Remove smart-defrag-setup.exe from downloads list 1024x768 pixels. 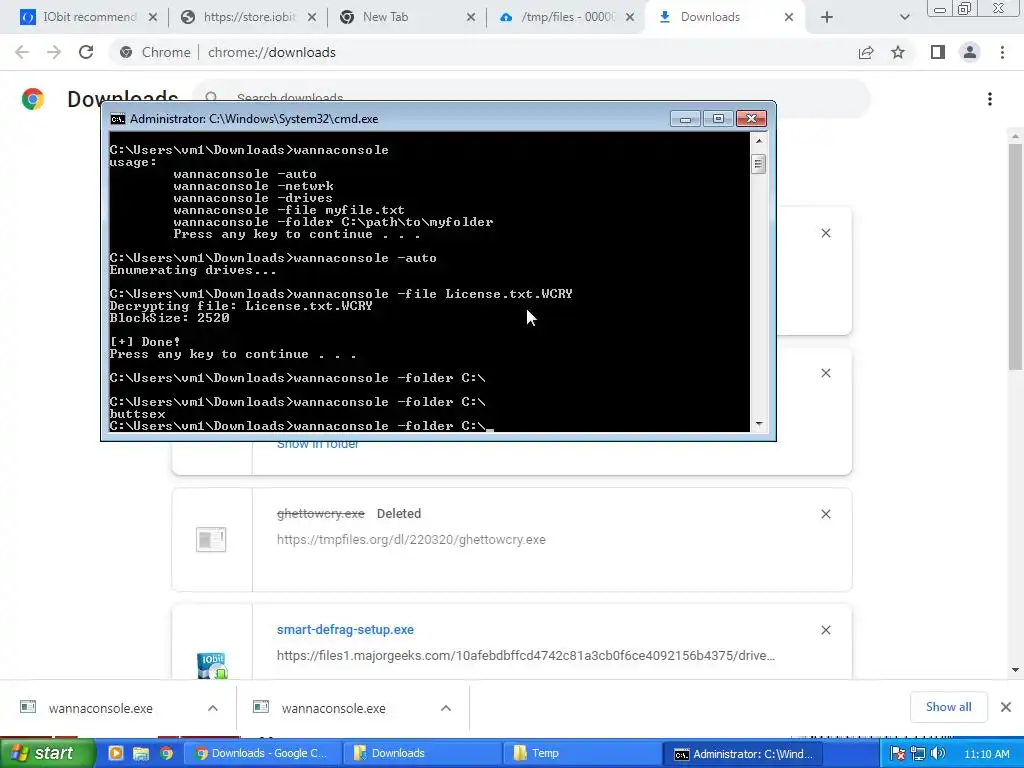coord(825,630)
